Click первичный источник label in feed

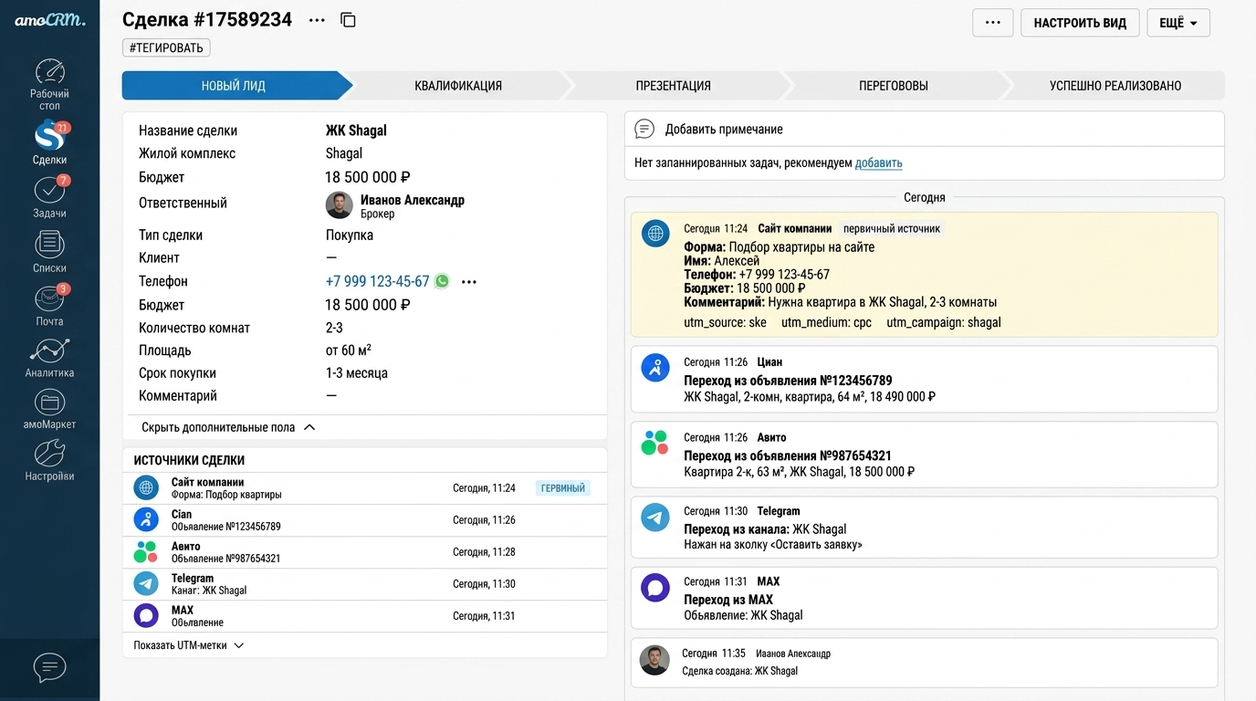(x=892, y=229)
